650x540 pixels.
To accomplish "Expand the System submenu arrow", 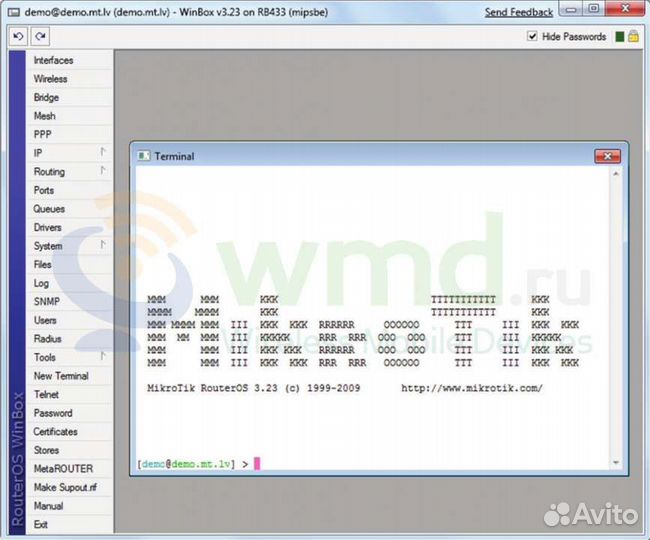I will tap(103, 245).
